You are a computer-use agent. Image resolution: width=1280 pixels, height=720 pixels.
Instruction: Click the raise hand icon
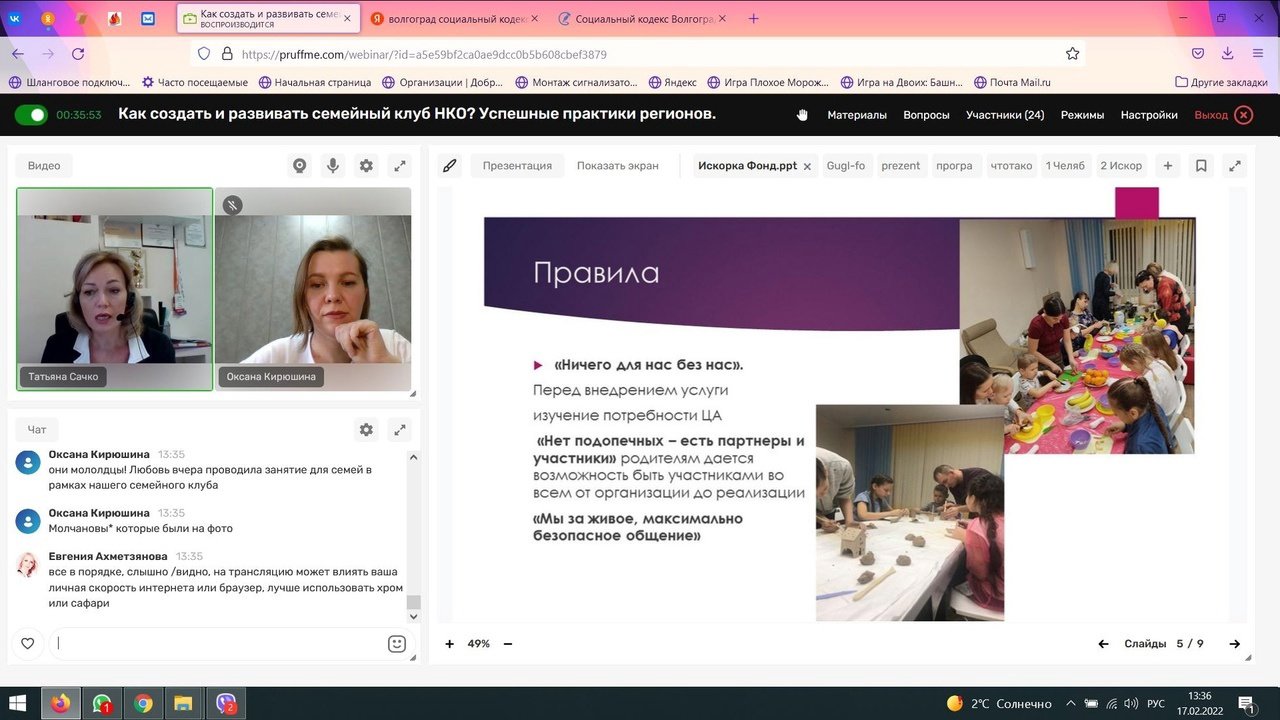click(x=802, y=115)
